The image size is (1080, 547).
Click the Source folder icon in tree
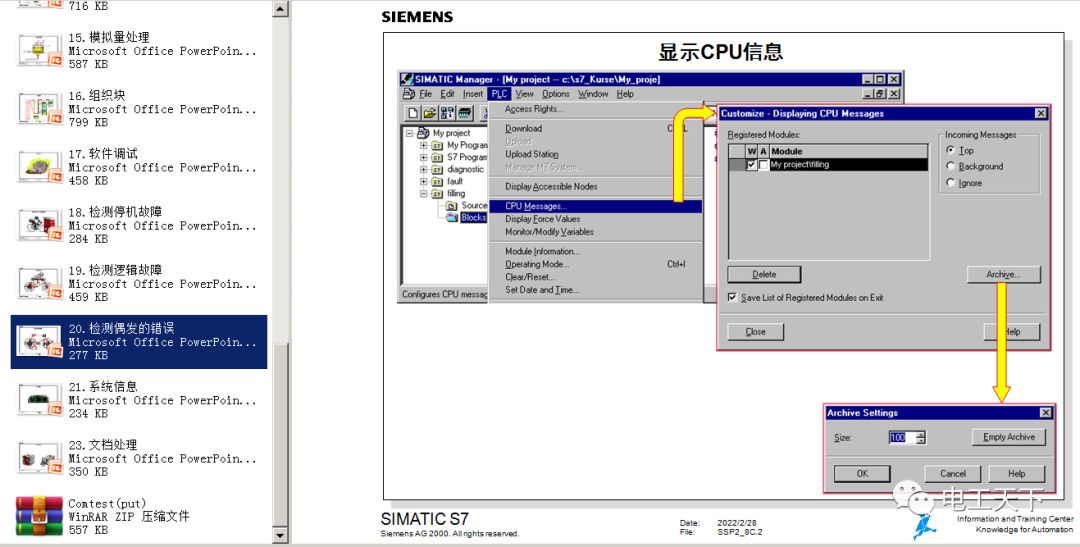[x=452, y=206]
